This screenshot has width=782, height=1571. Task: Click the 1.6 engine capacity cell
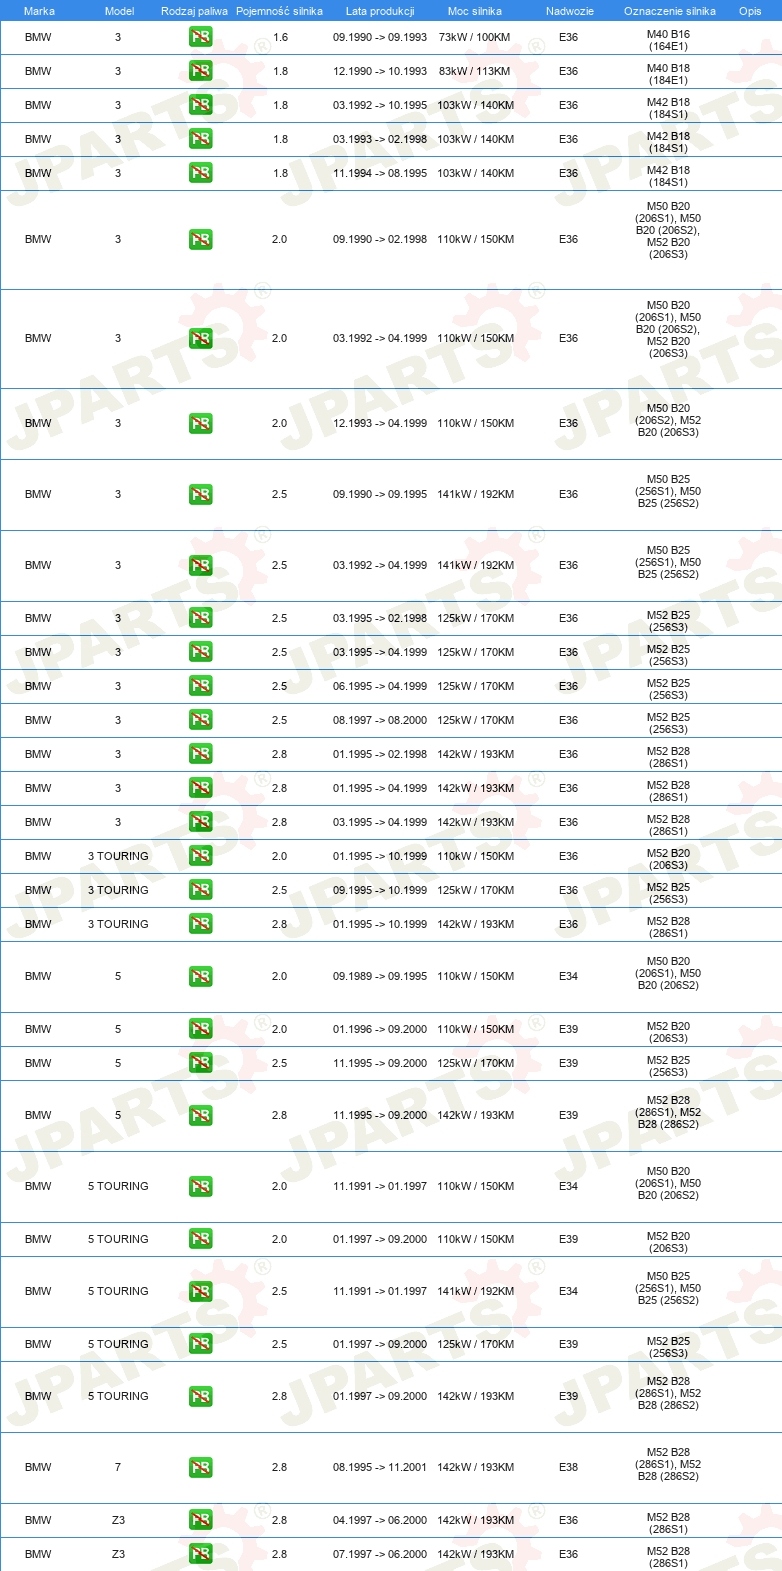(x=280, y=37)
